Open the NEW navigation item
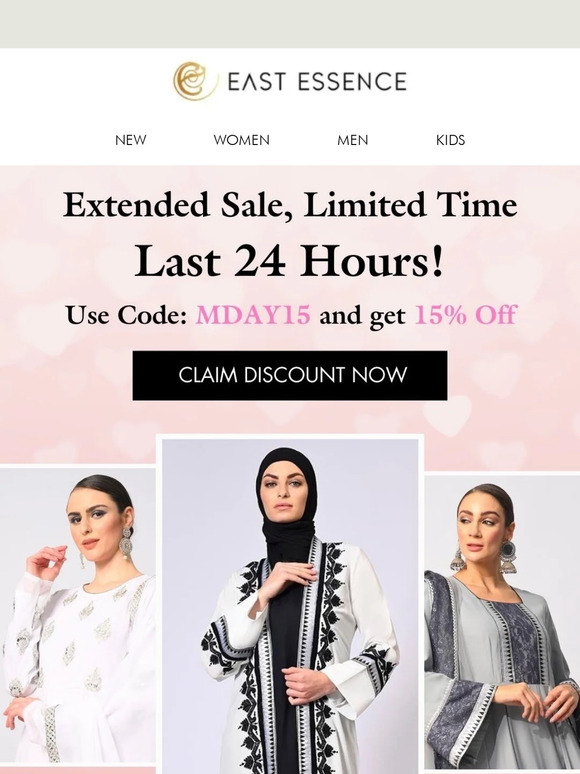 tap(130, 140)
